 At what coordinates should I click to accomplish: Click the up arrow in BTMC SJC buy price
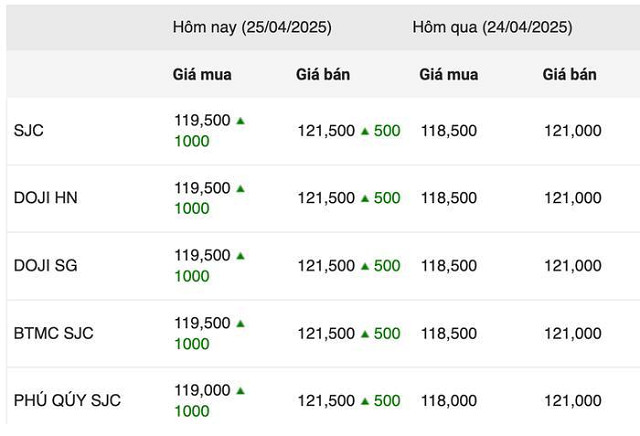pyautogui.click(x=240, y=324)
